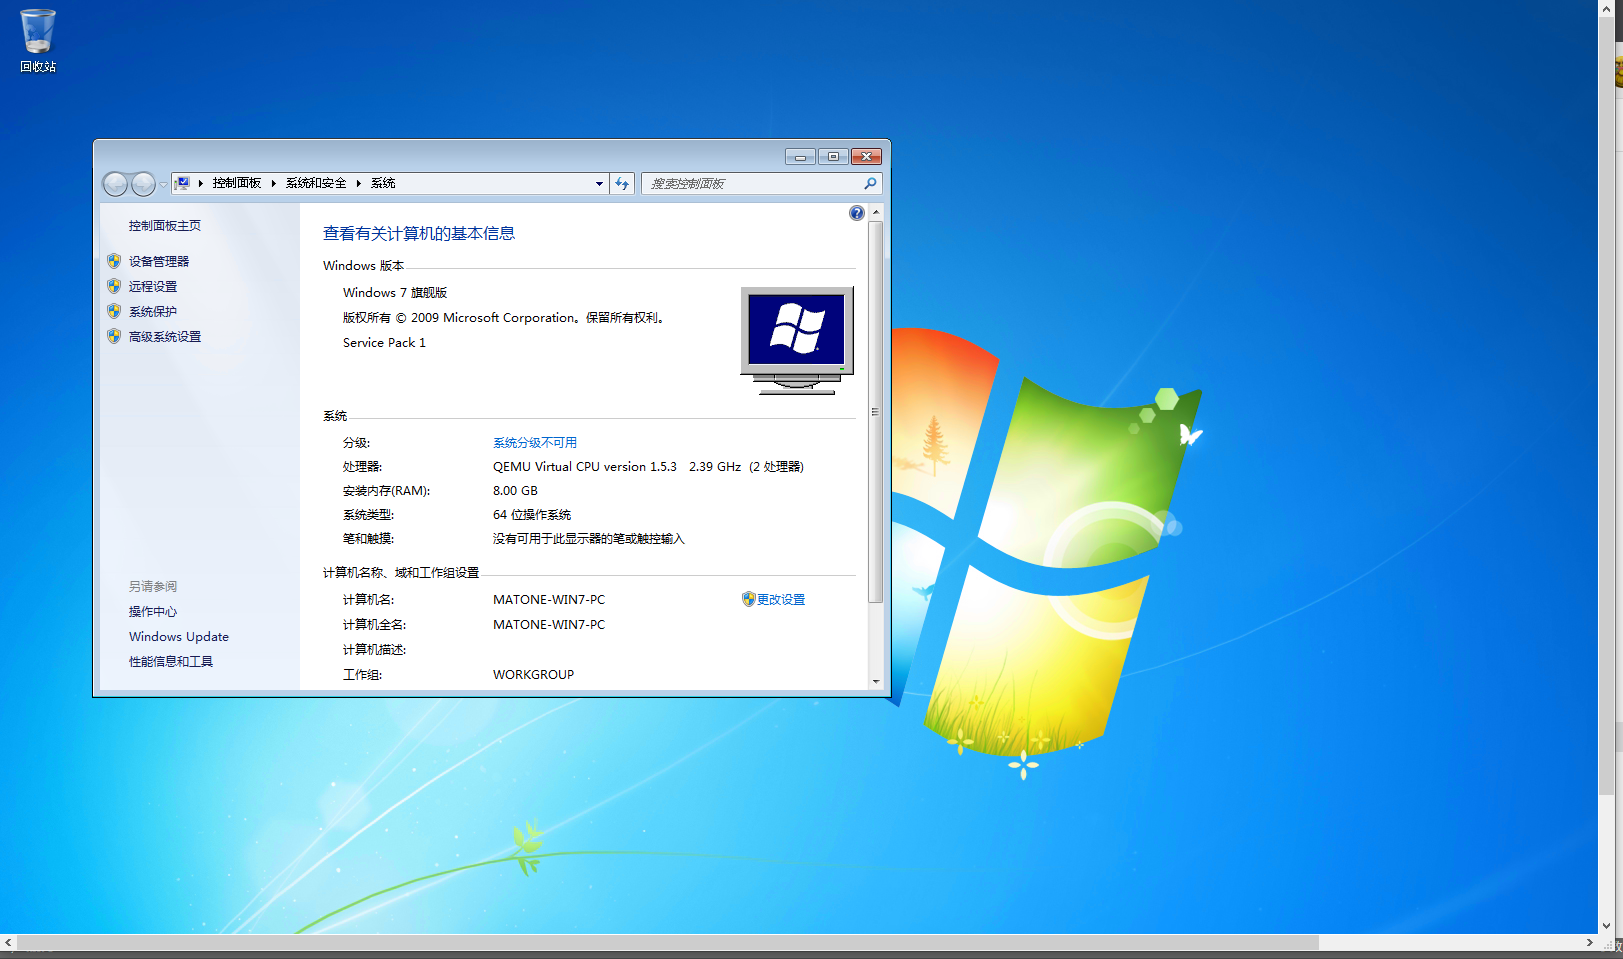
Task: Click the 没有可用于此显示器的笔或触控输入 text
Action: [589, 538]
